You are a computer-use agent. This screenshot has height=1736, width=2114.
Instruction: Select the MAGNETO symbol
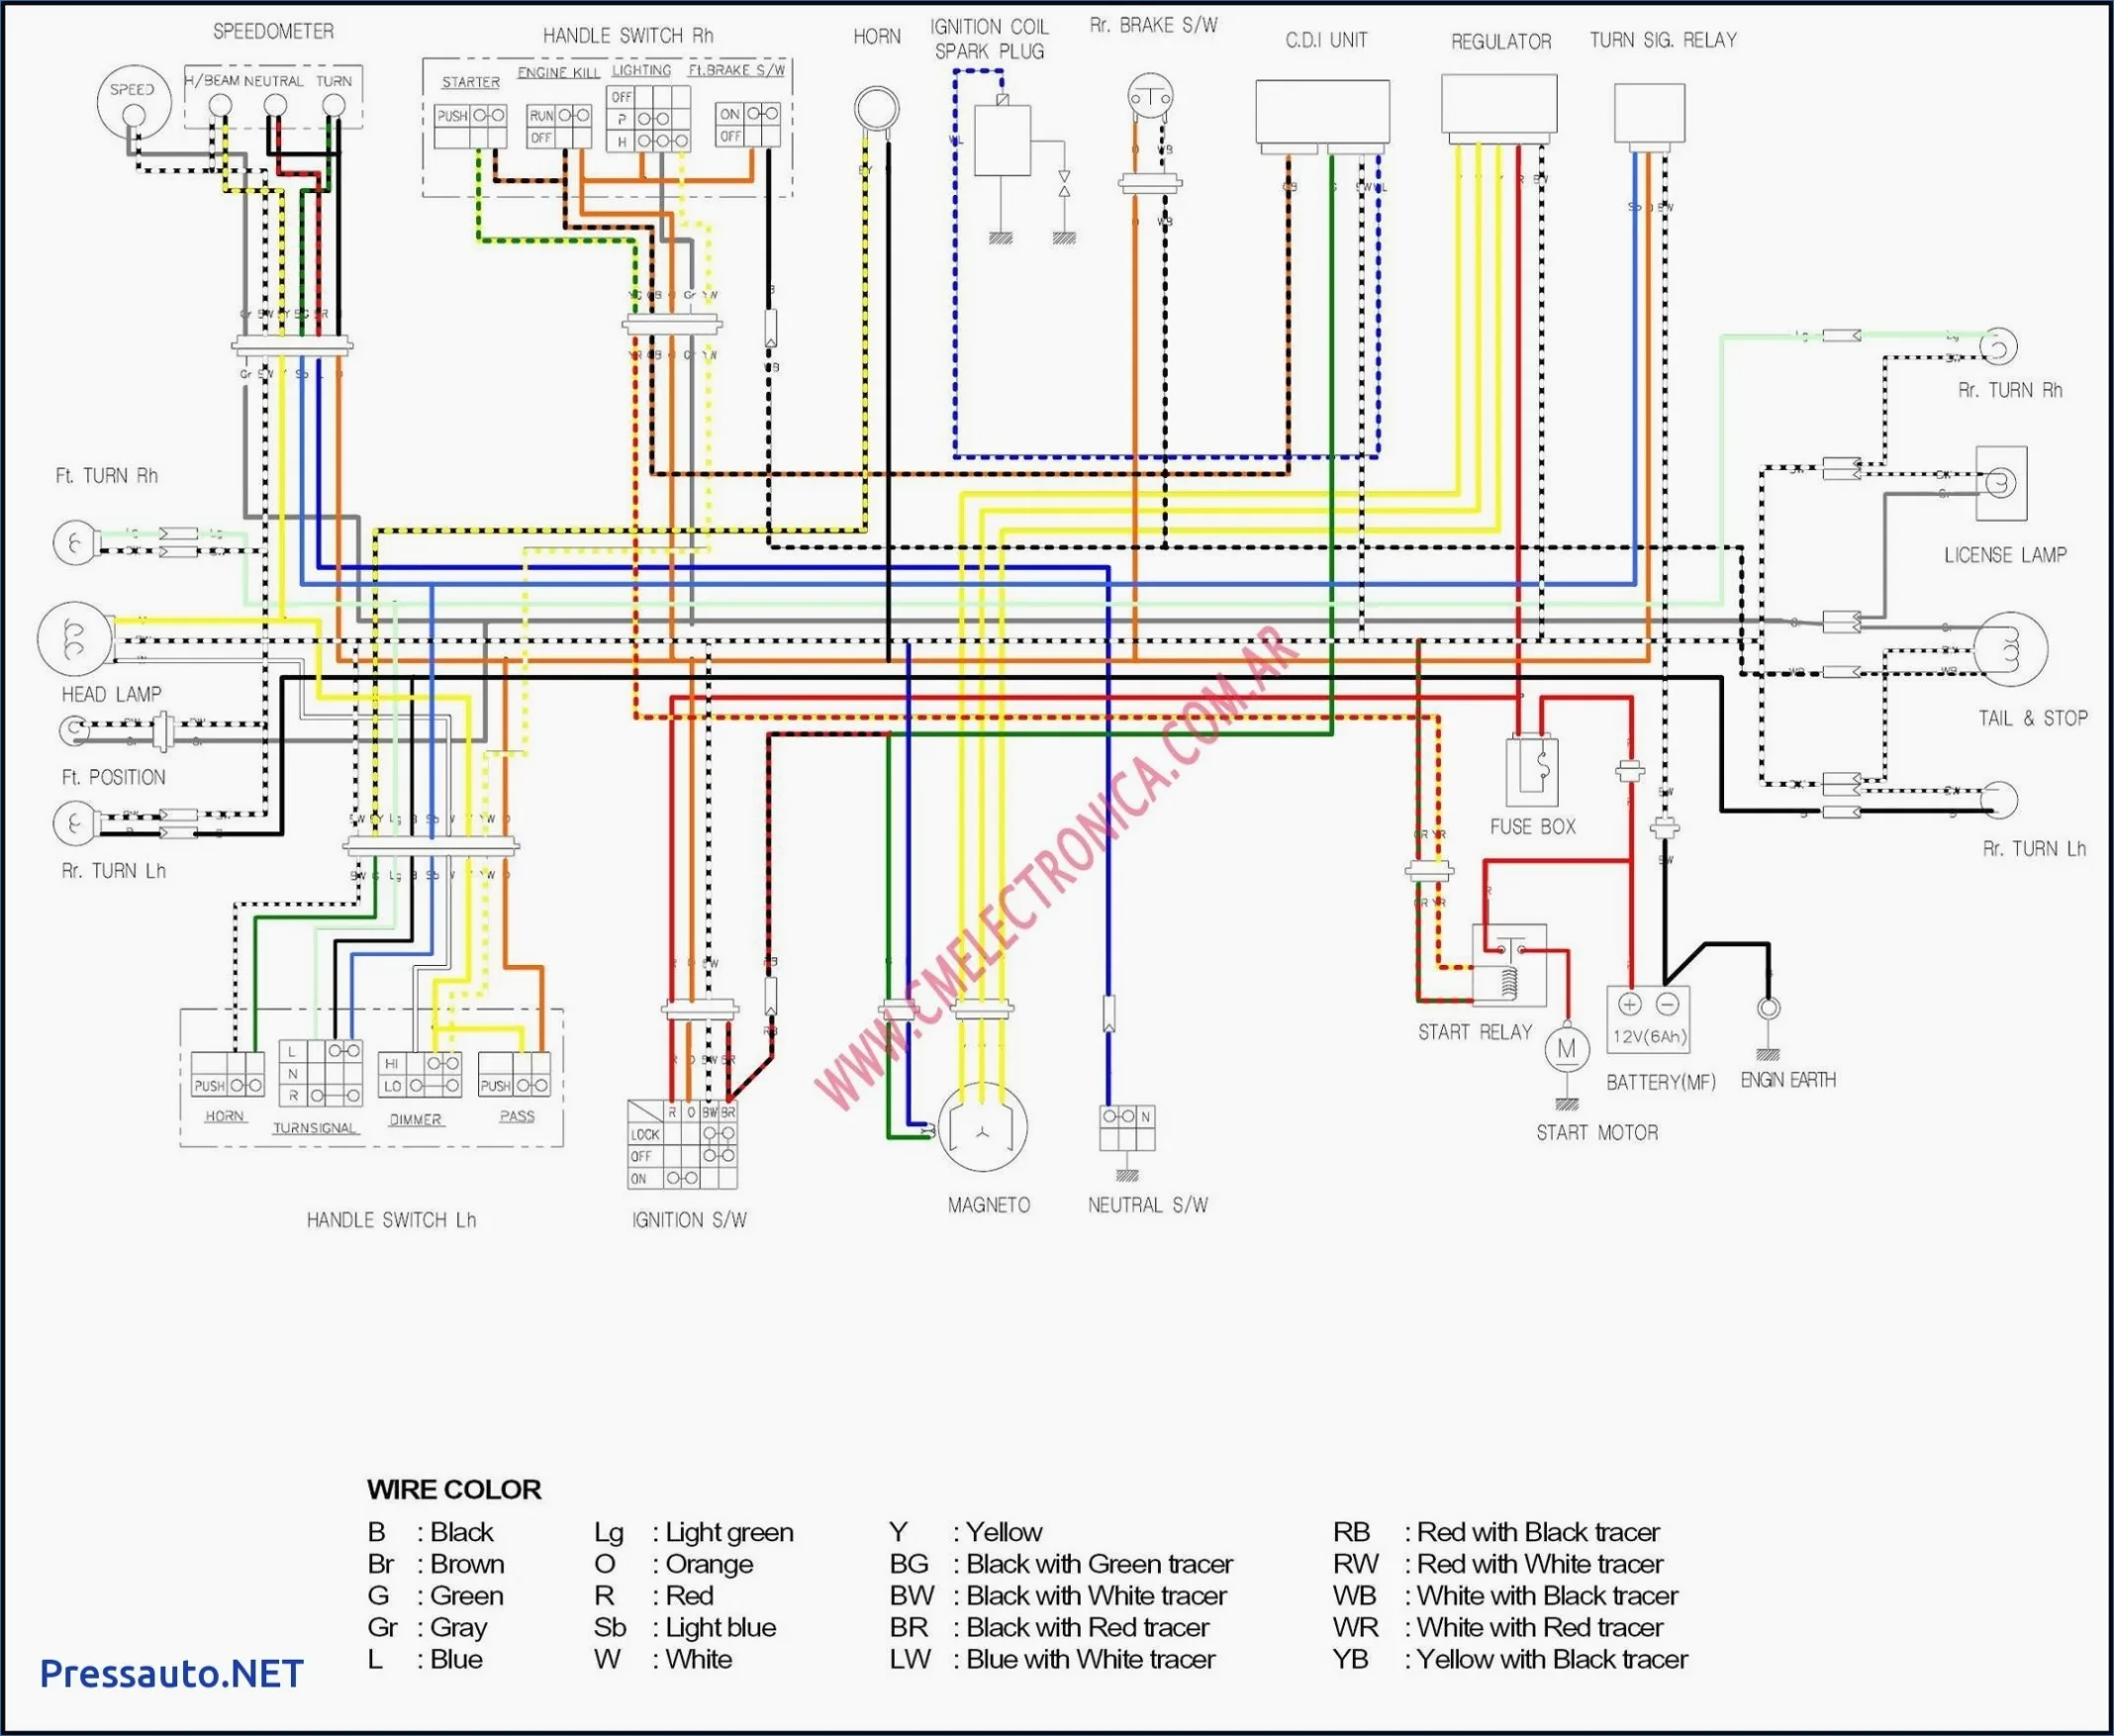click(983, 1126)
